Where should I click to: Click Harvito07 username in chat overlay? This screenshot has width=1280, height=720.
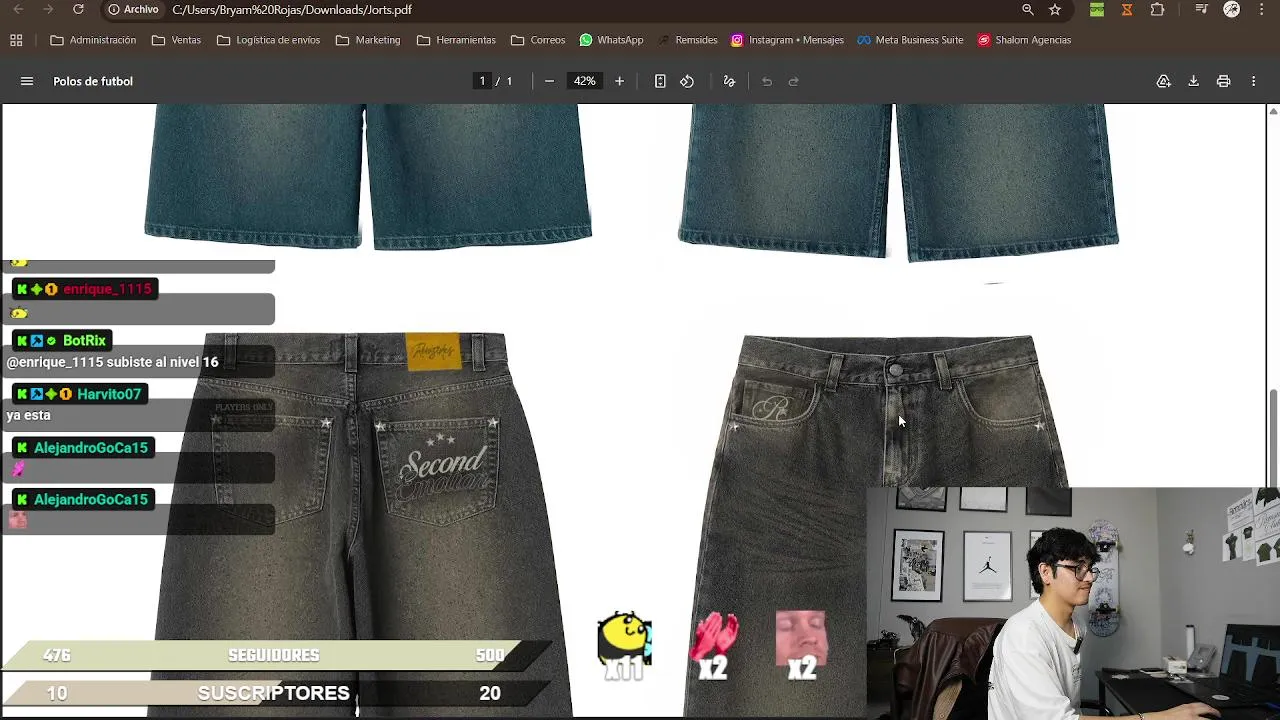(109, 394)
